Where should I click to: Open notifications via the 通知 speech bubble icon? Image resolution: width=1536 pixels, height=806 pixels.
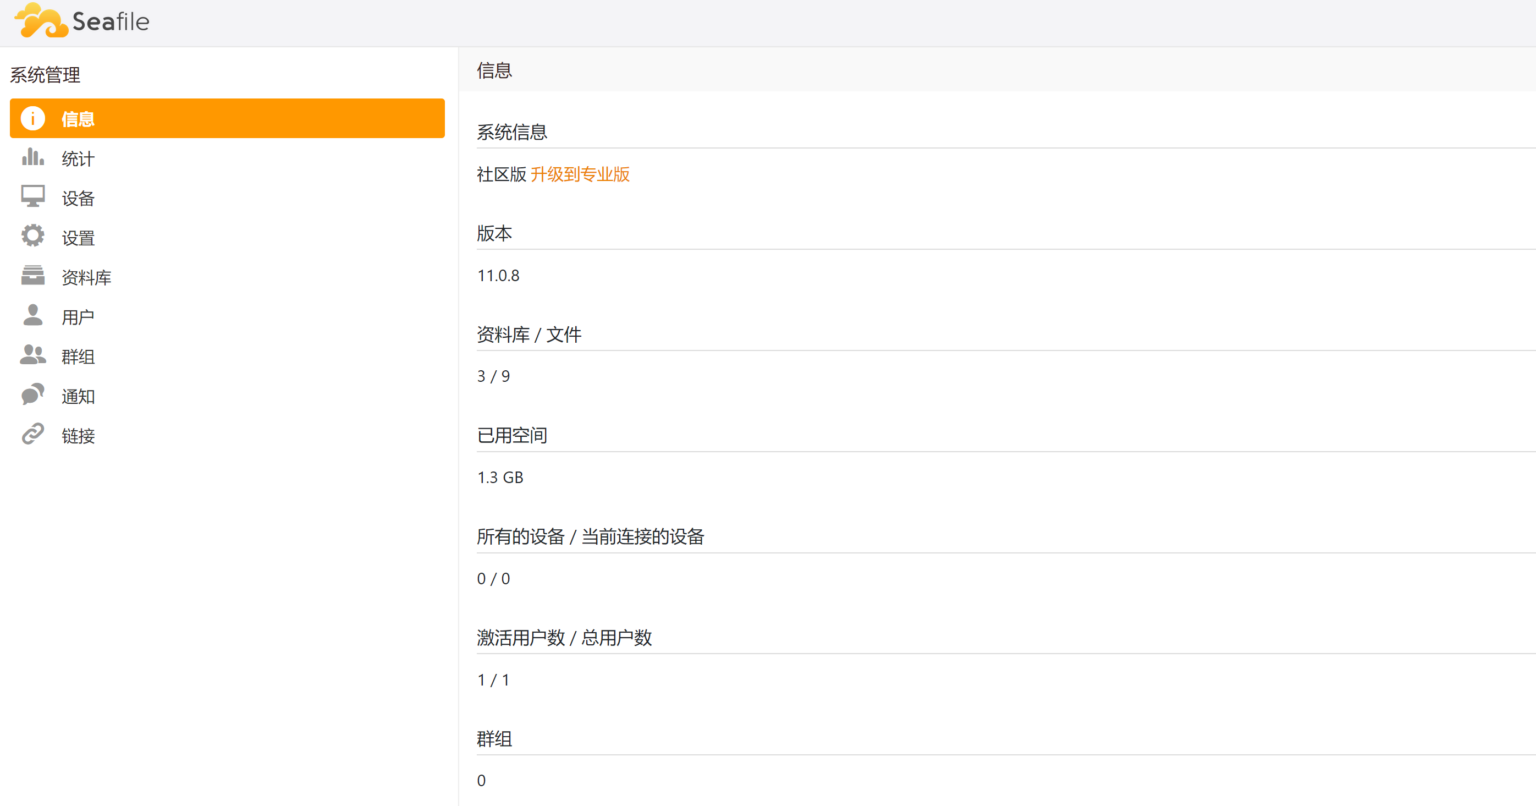(32, 394)
